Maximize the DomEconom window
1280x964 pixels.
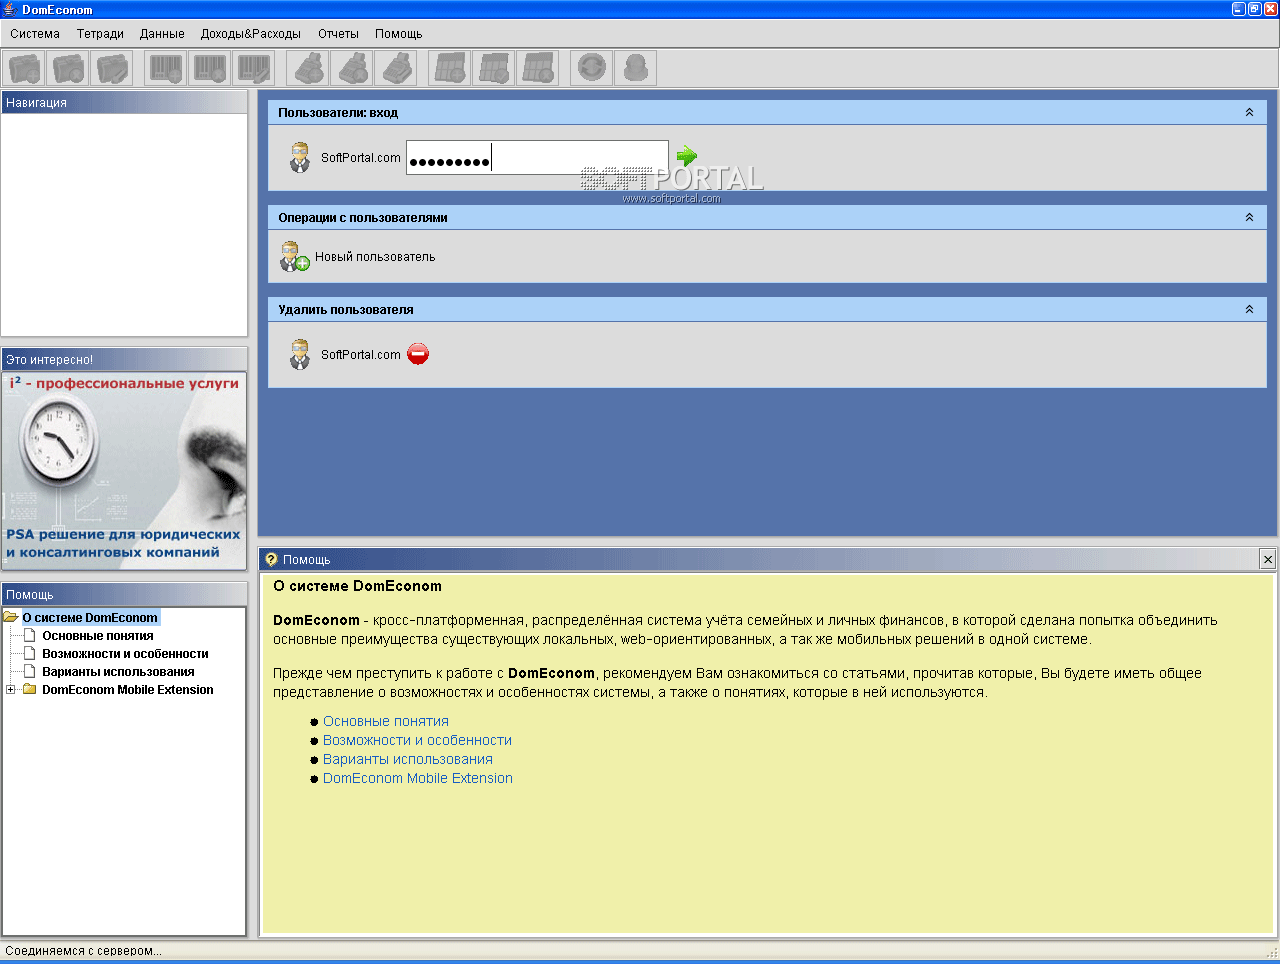click(1254, 9)
